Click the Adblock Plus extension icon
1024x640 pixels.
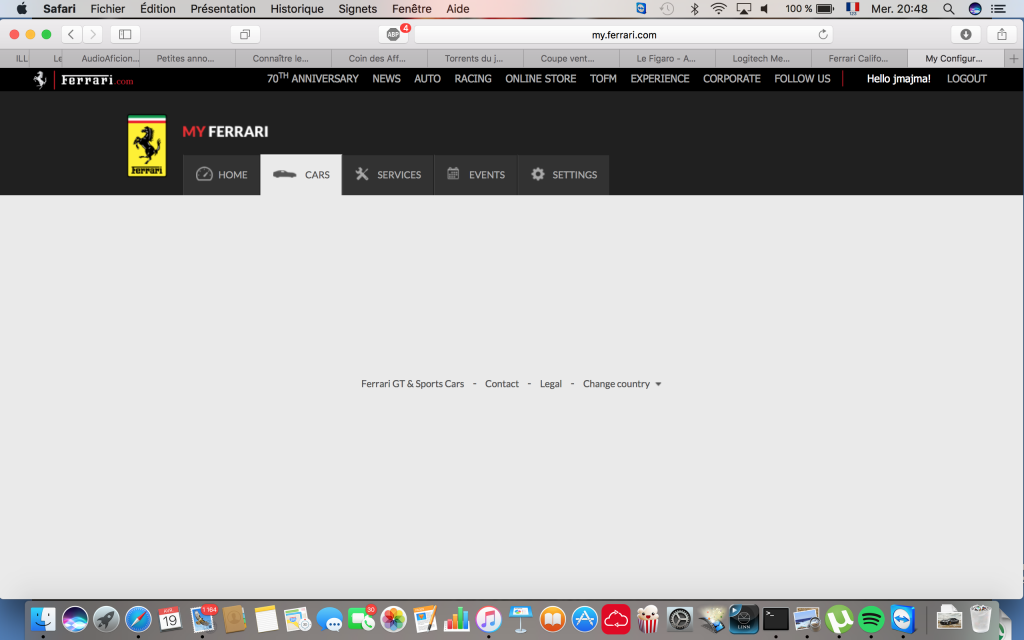[x=393, y=35]
